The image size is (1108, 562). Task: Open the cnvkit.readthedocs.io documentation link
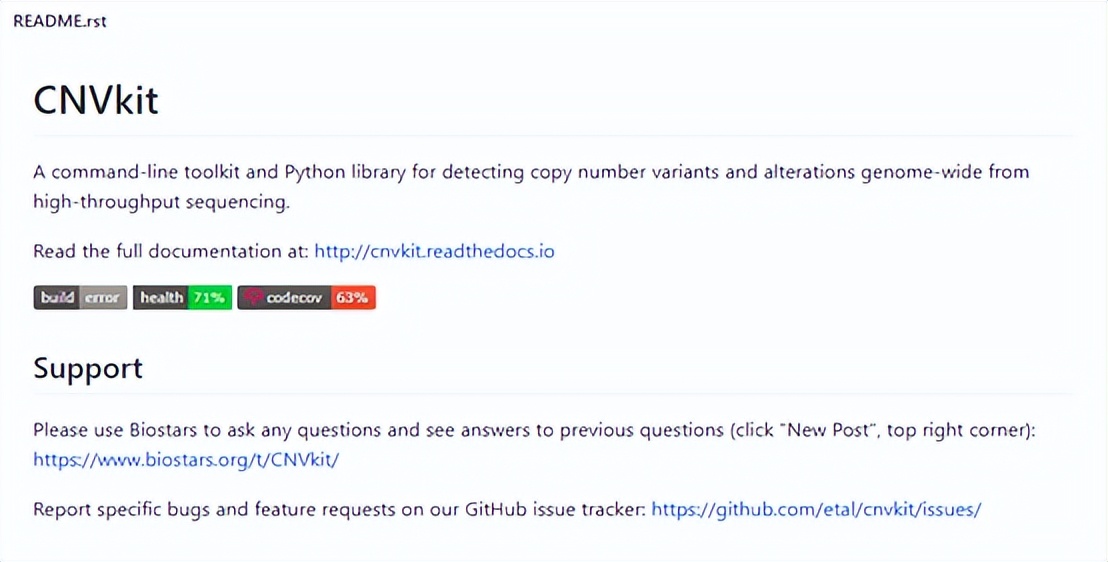pyautogui.click(x=434, y=251)
